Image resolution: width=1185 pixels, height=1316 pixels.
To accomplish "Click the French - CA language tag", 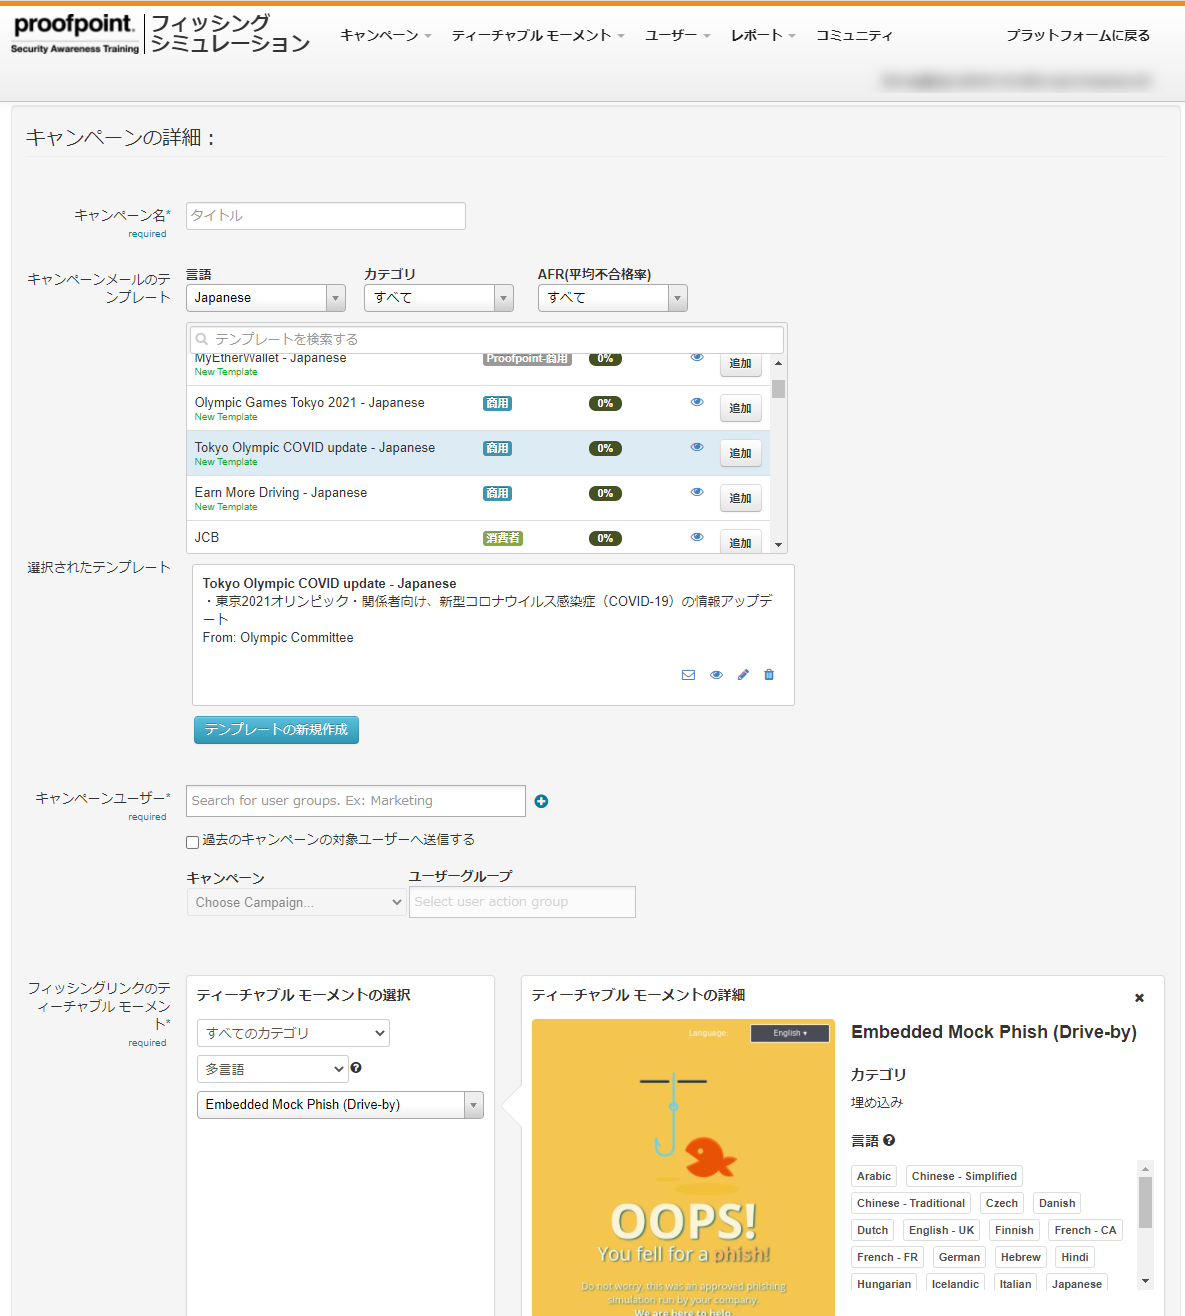I will pos(1085,1230).
